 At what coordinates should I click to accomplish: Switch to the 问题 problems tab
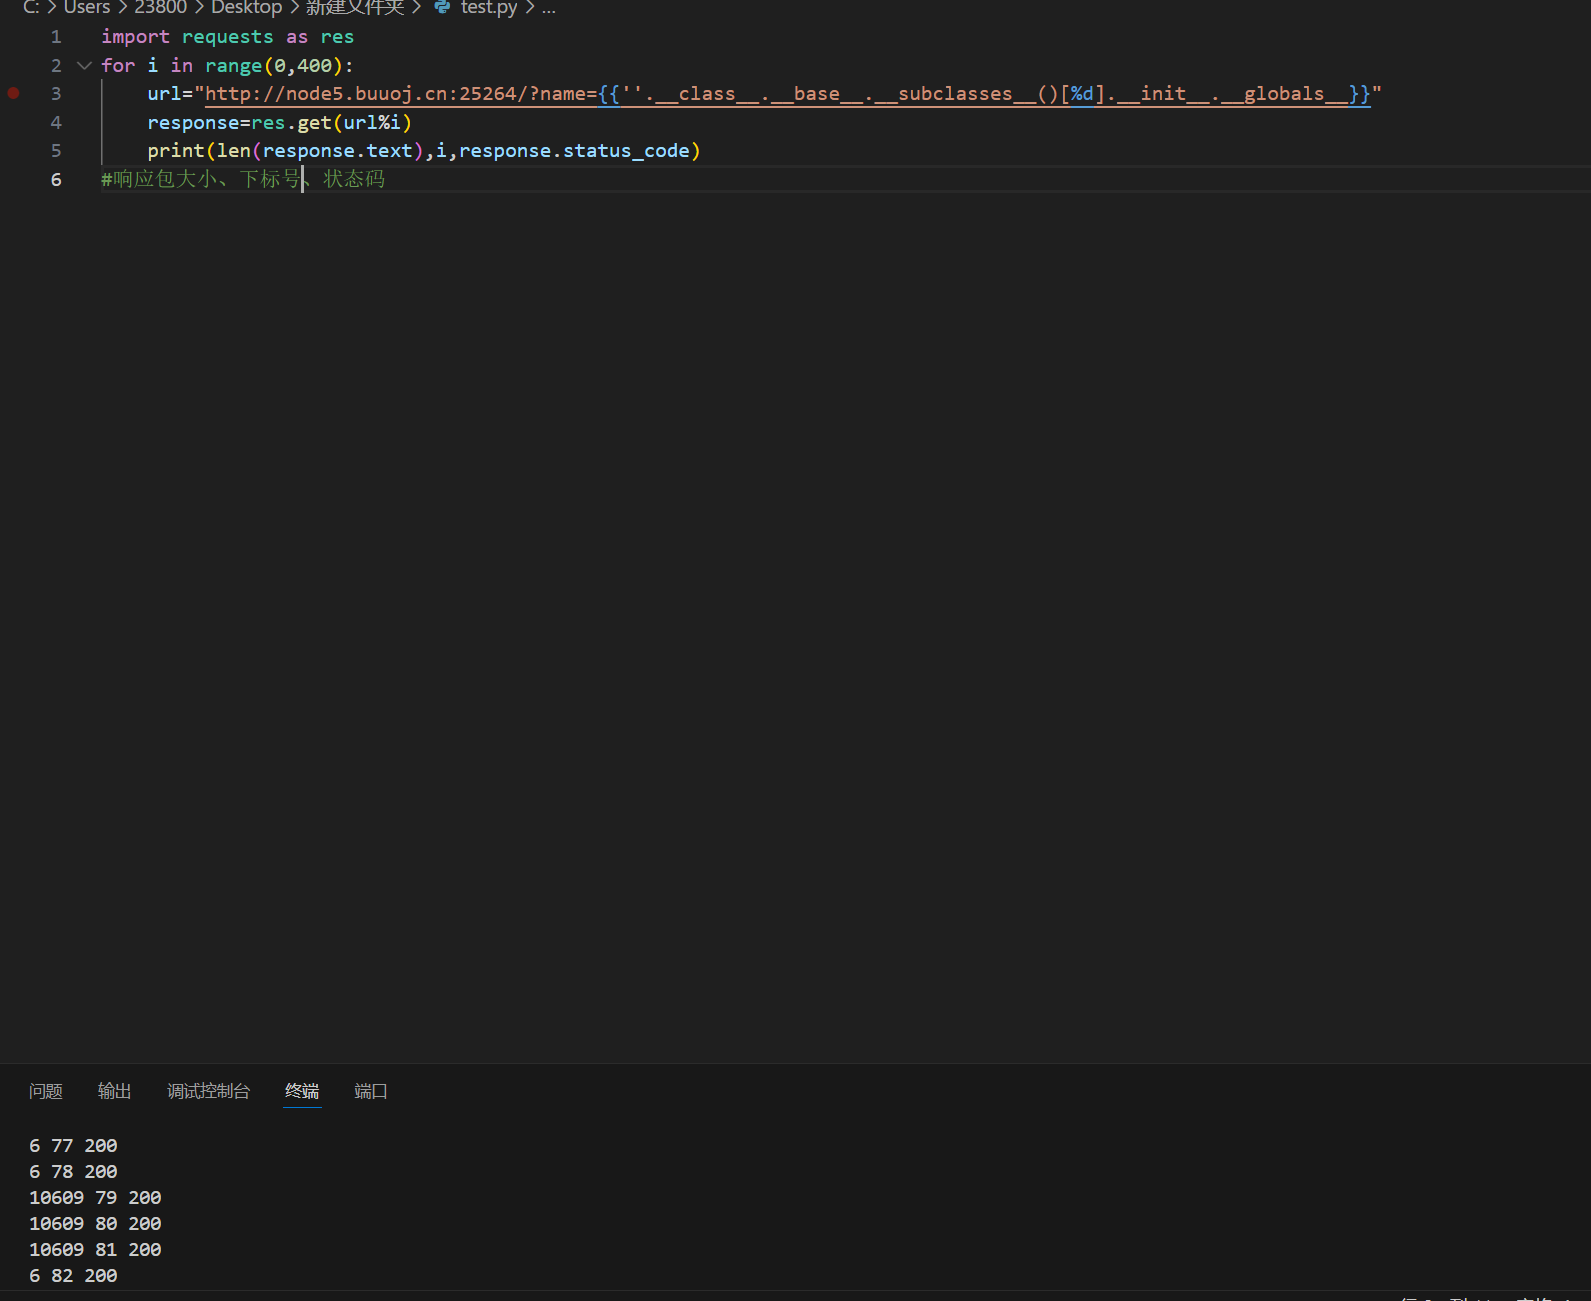click(46, 1091)
